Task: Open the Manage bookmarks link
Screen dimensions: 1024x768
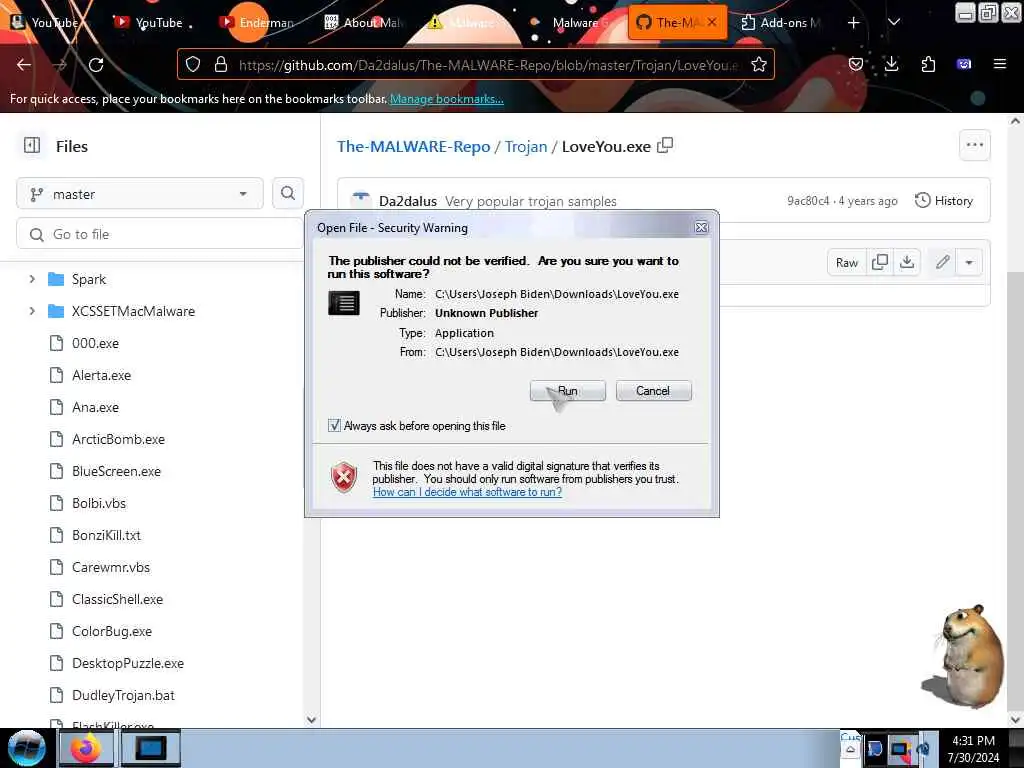Action: pos(447,99)
